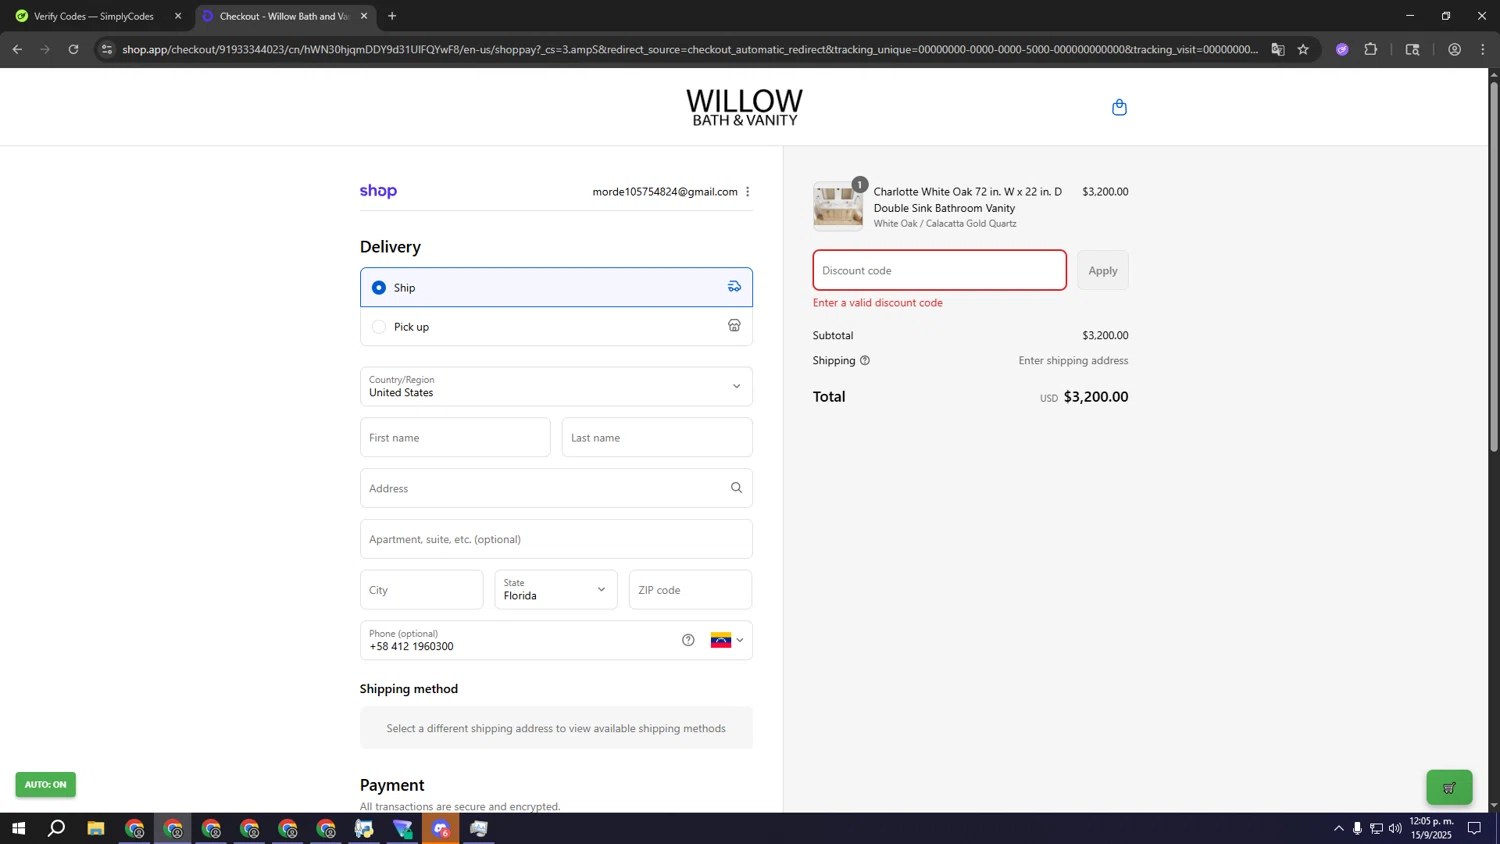The width and height of the screenshot is (1500, 844).
Task: Click the 'Enter a valid discount code' error
Action: pyautogui.click(x=878, y=303)
